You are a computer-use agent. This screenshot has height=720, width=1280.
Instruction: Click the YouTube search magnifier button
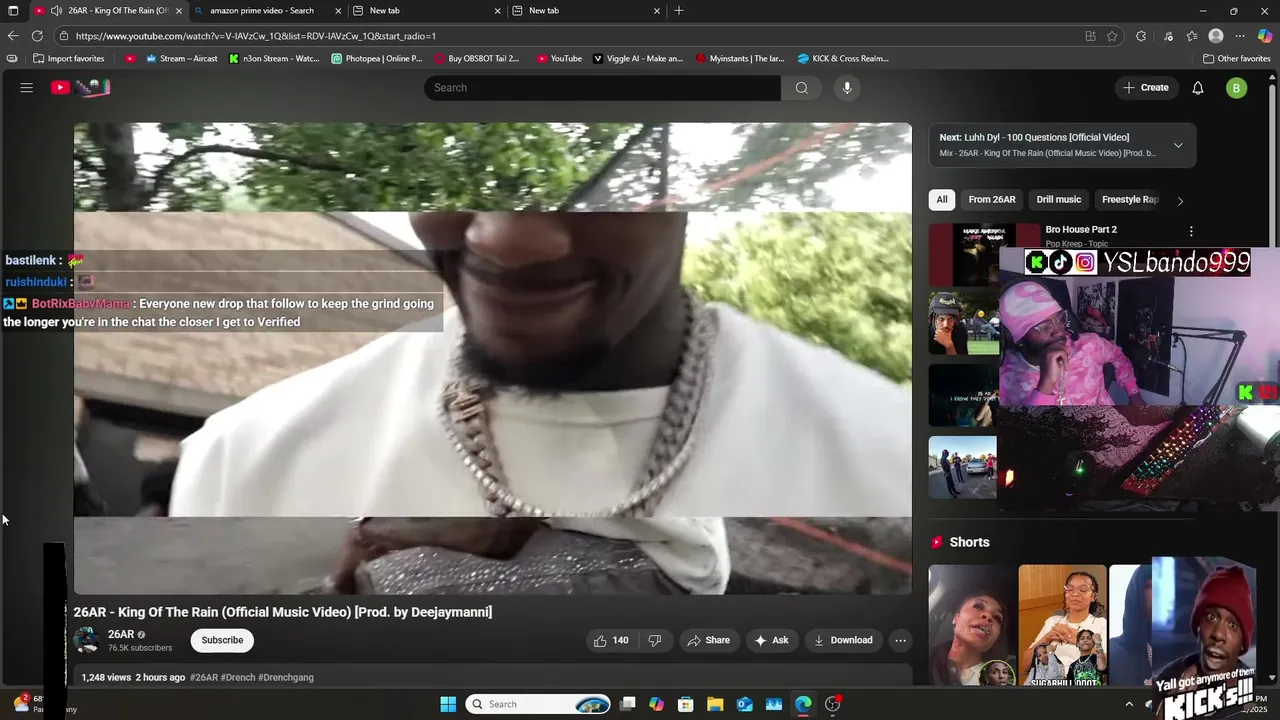pos(801,88)
